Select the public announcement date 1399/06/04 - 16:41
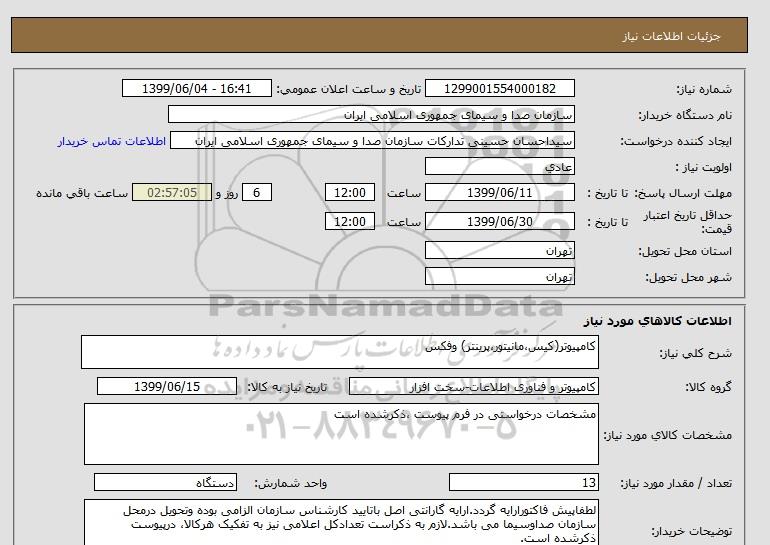 click(196, 89)
